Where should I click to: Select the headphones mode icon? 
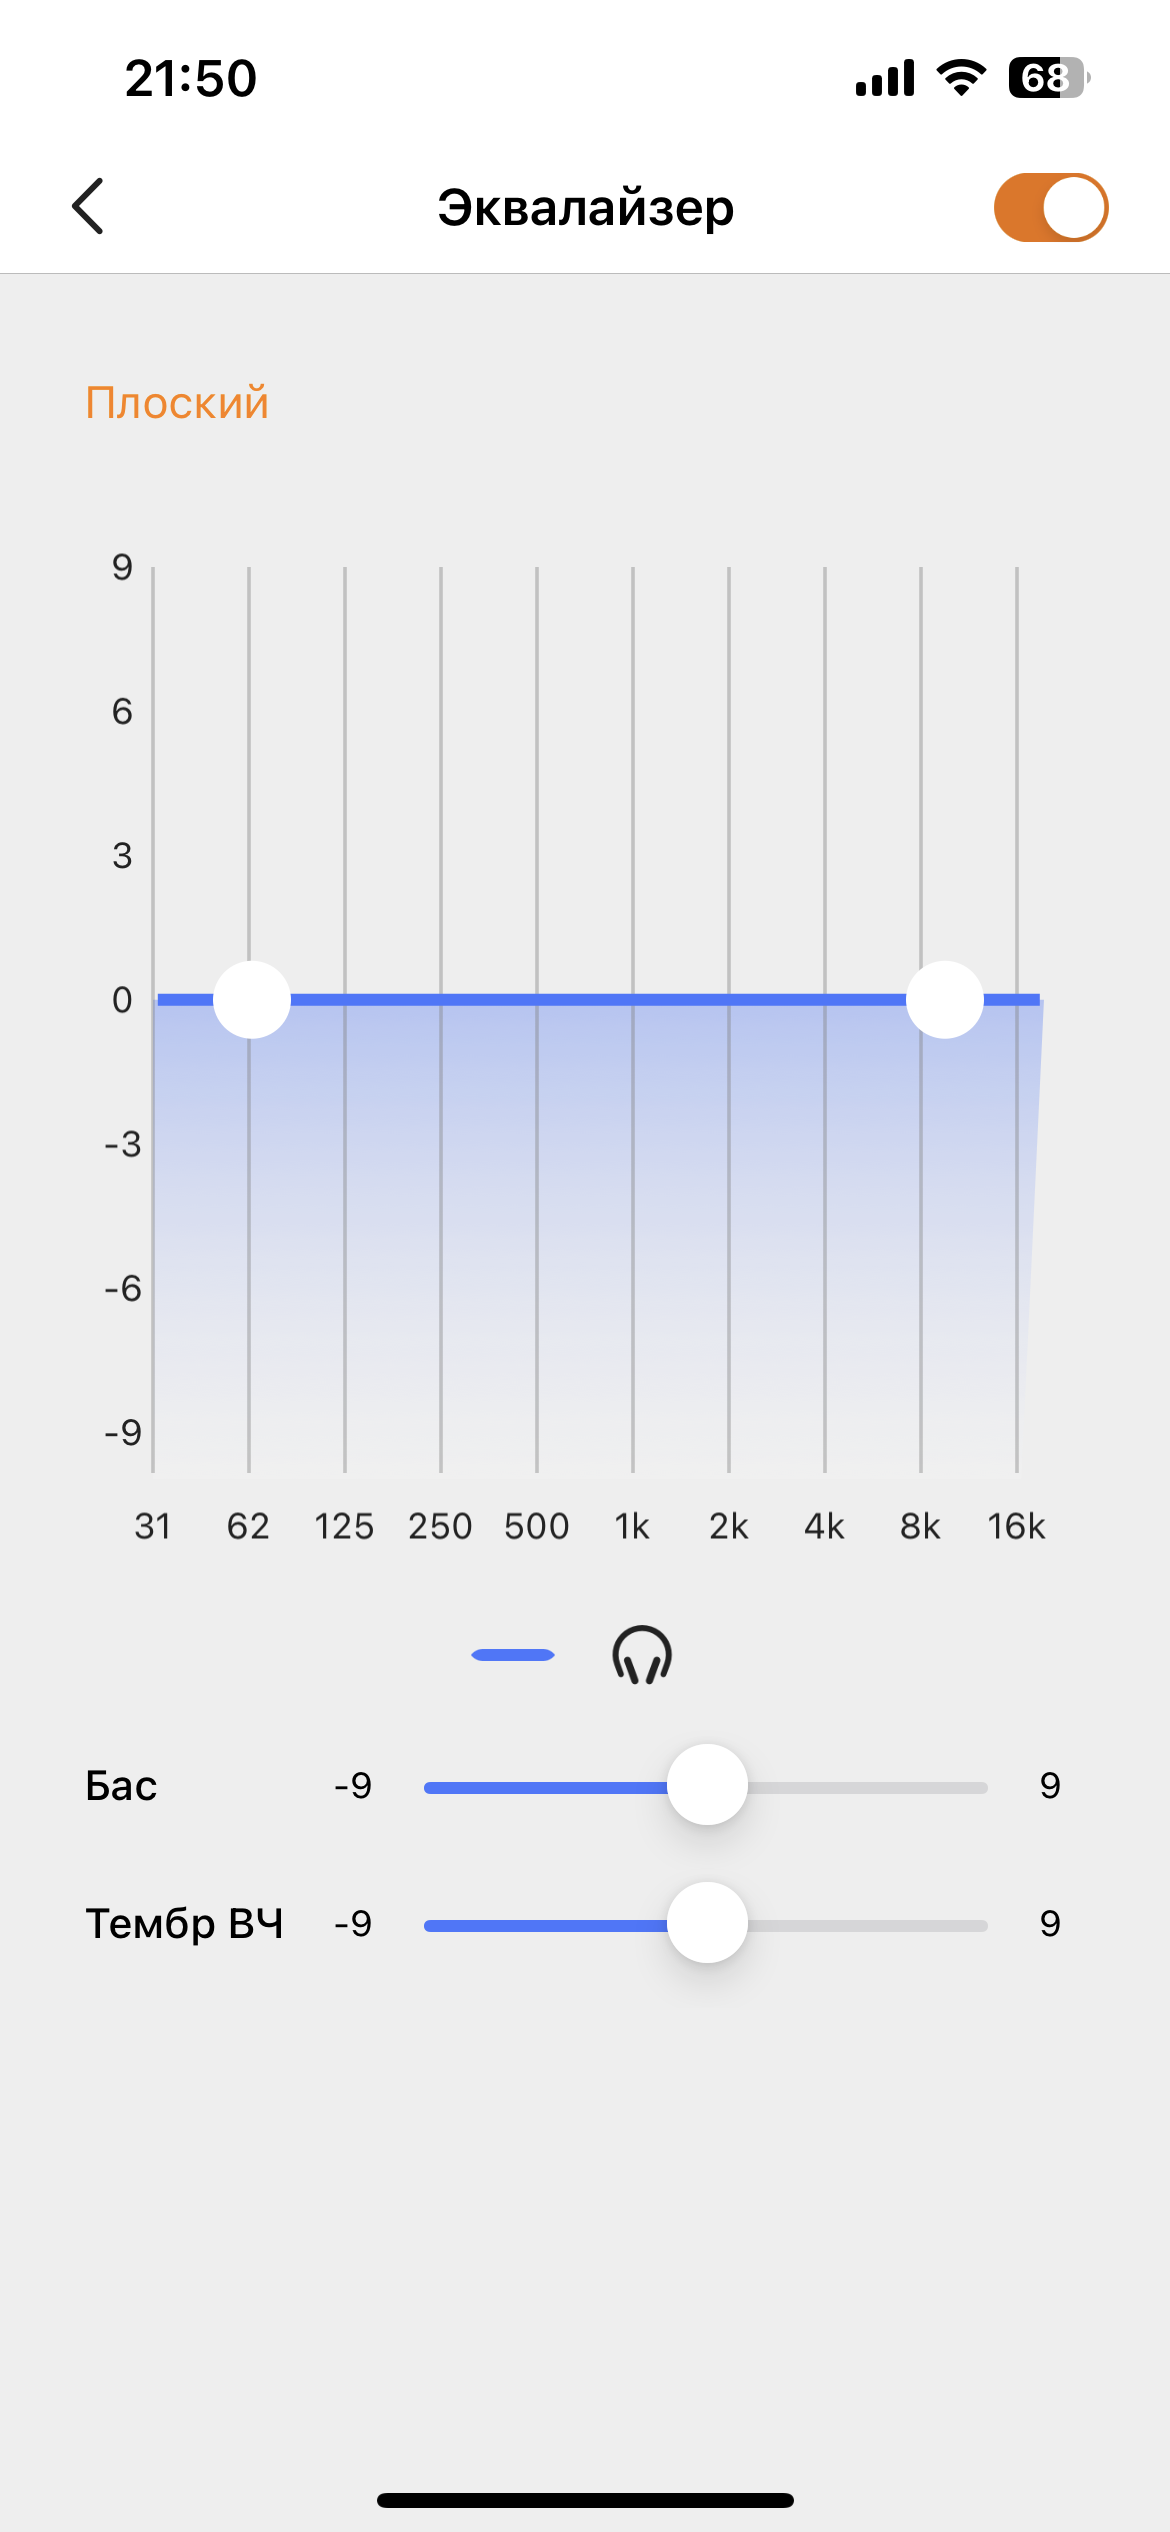[642, 1655]
